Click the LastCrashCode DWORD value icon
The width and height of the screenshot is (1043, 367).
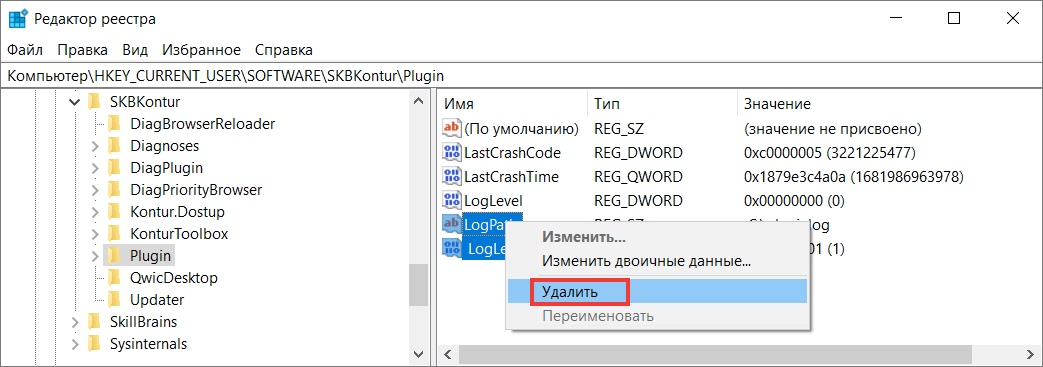click(x=452, y=153)
